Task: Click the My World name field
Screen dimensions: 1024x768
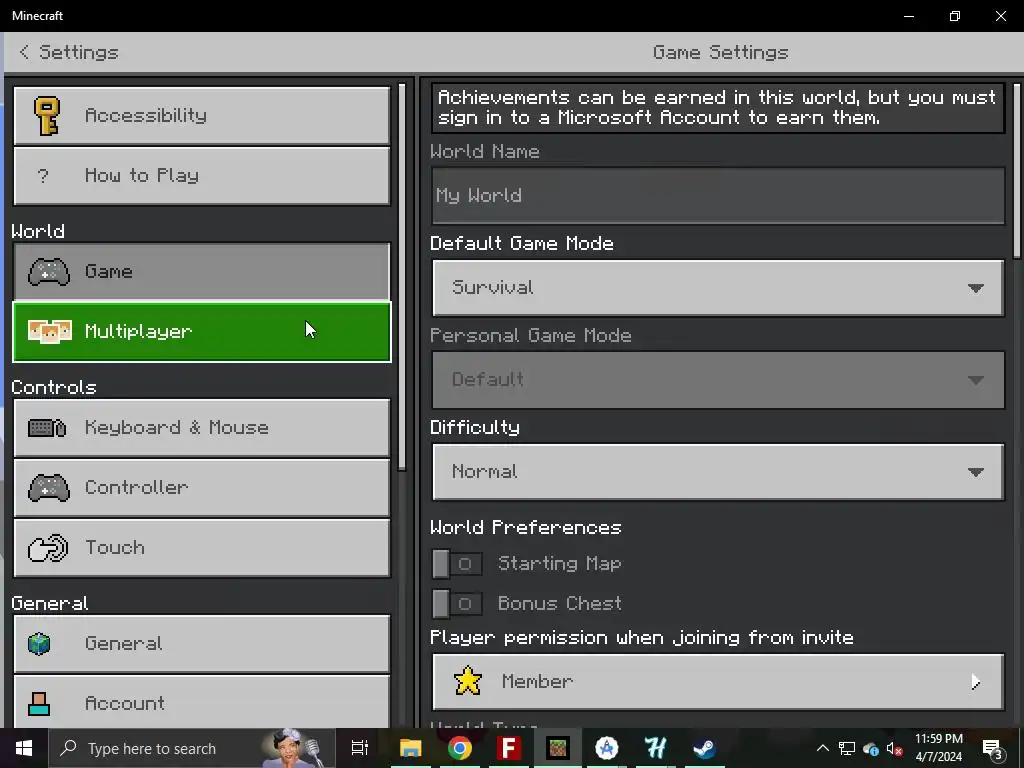Action: tap(718, 196)
